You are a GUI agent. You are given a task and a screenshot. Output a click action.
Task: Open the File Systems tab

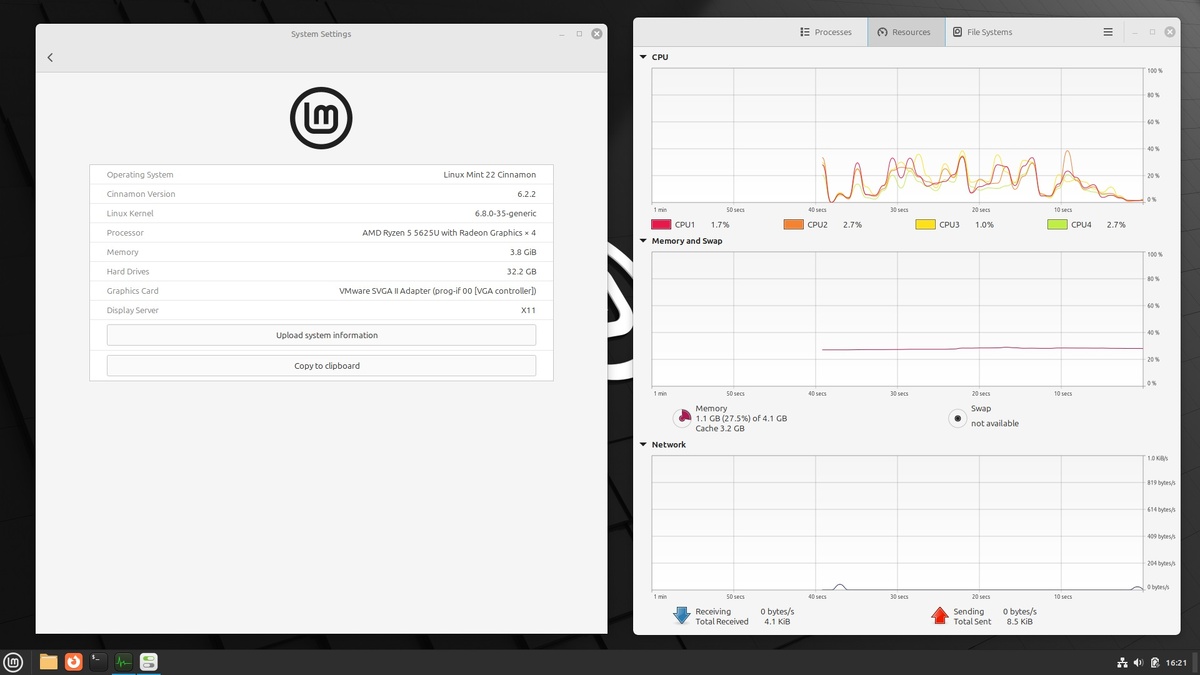982,32
